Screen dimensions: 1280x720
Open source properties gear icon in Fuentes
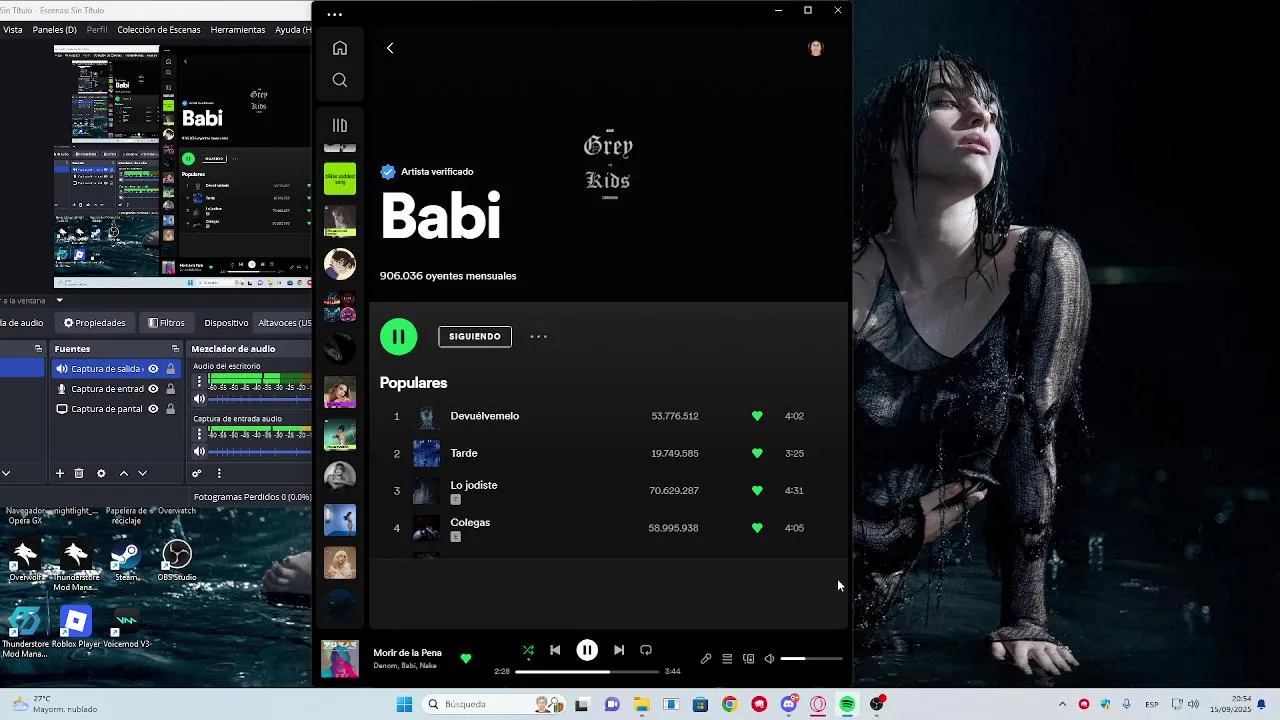point(101,473)
